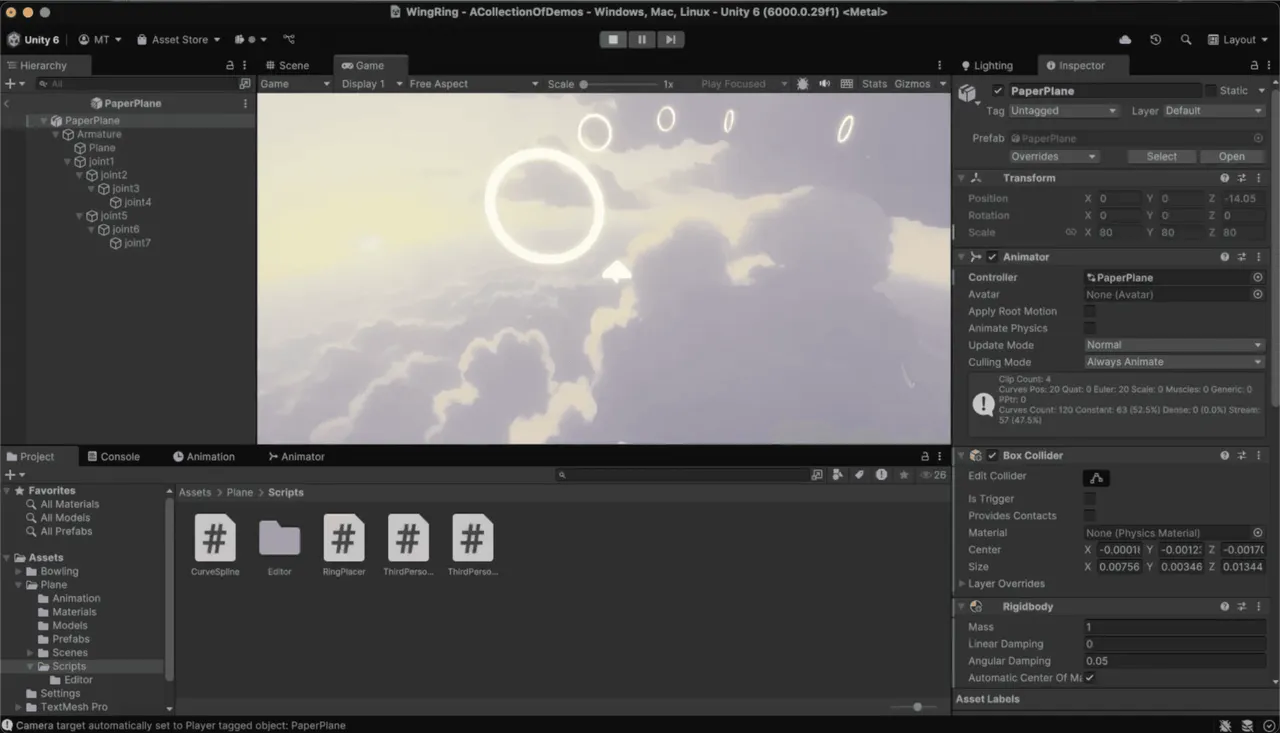Open the Hierarchy search window icon
Viewport: 1280px width, 733px height.
click(244, 84)
